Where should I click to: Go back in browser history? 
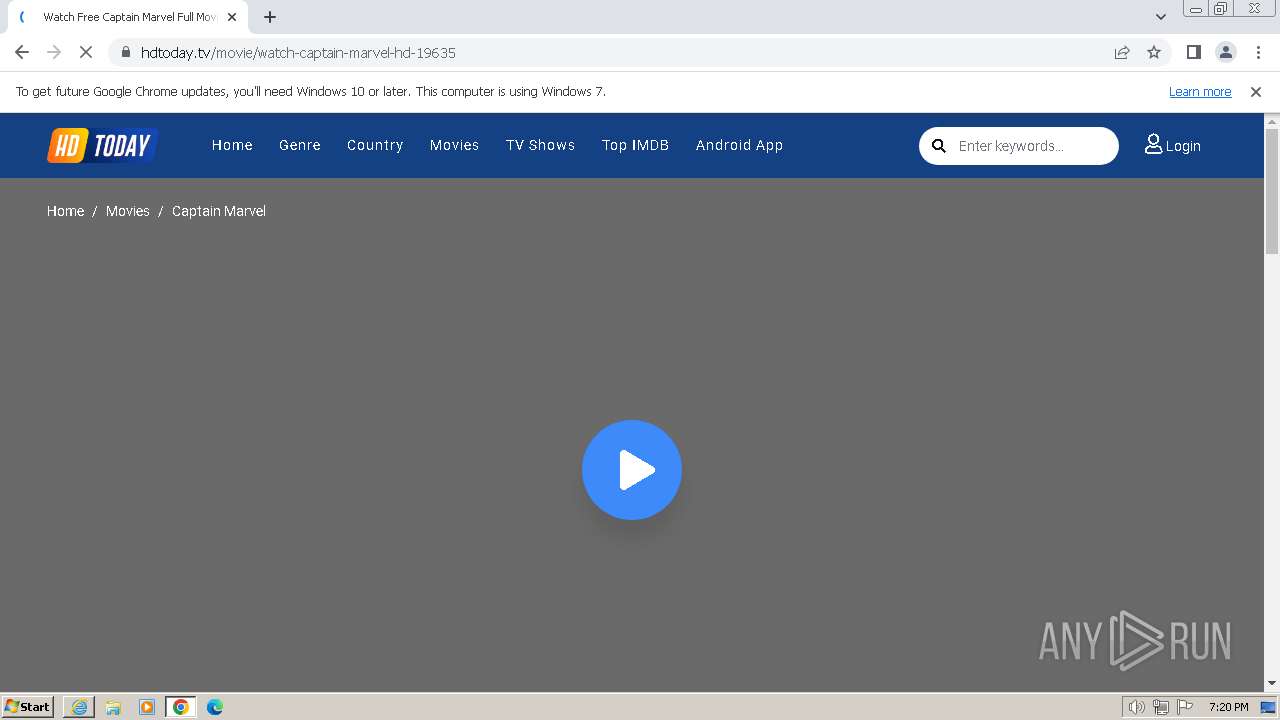pyautogui.click(x=22, y=52)
